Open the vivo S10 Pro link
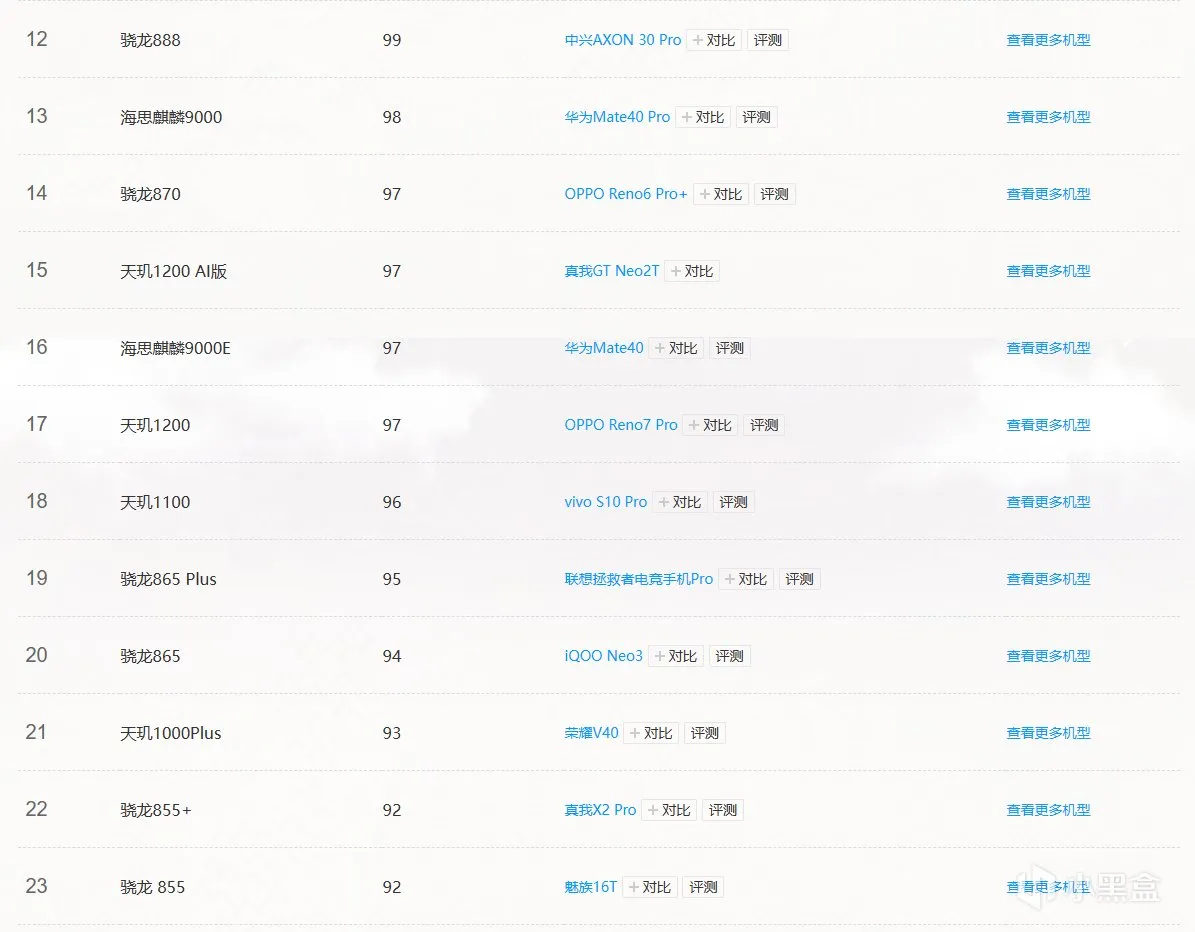Screen dimensions: 1195x932 pos(606,502)
